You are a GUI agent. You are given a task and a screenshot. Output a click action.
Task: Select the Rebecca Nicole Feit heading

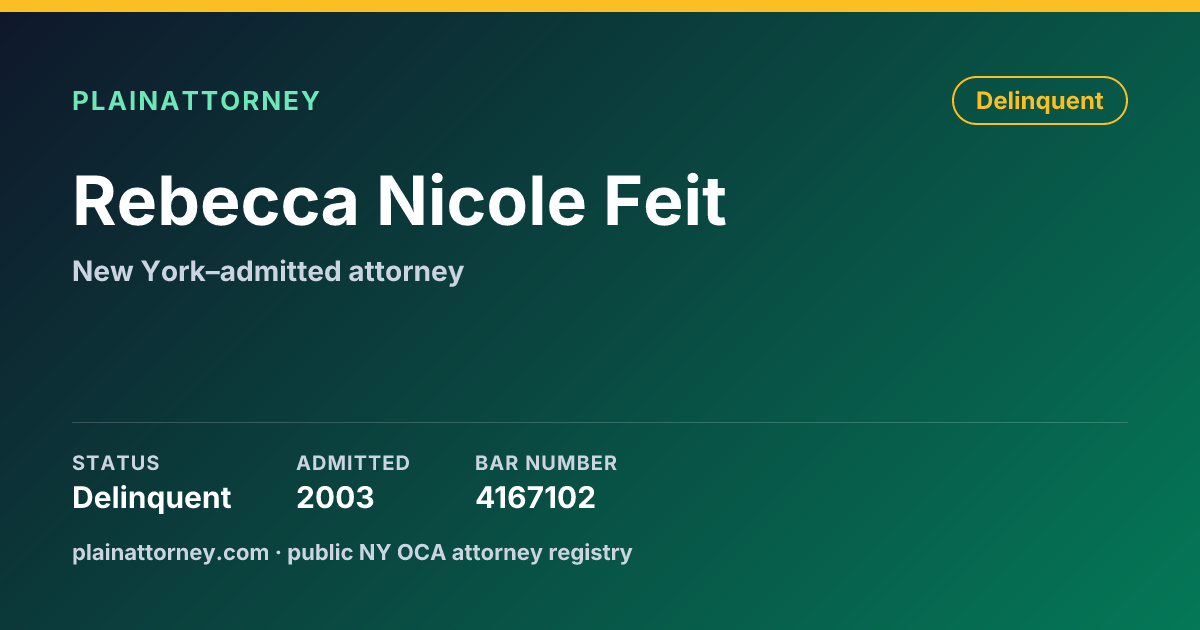[399, 201]
